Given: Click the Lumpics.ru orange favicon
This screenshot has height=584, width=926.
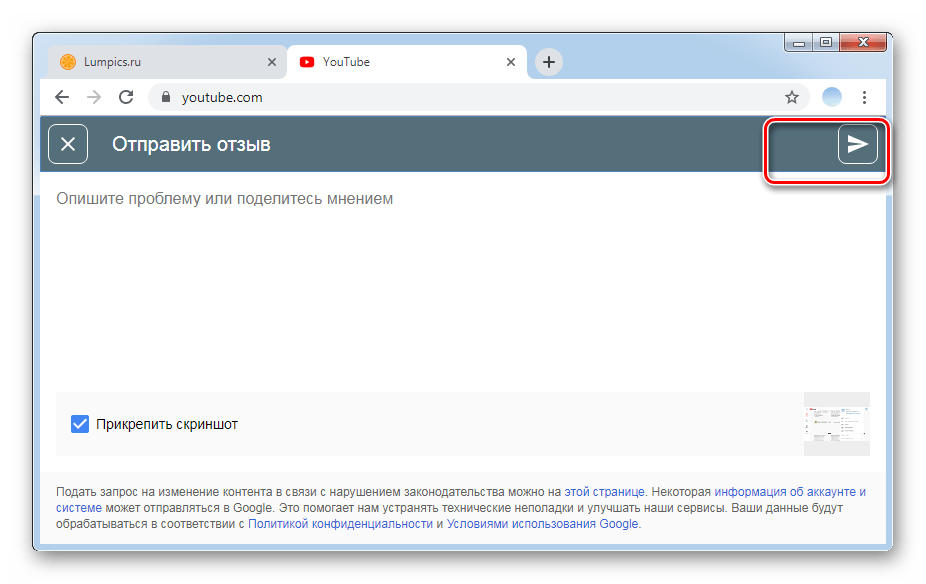Looking at the screenshot, I should pyautogui.click(x=68, y=62).
